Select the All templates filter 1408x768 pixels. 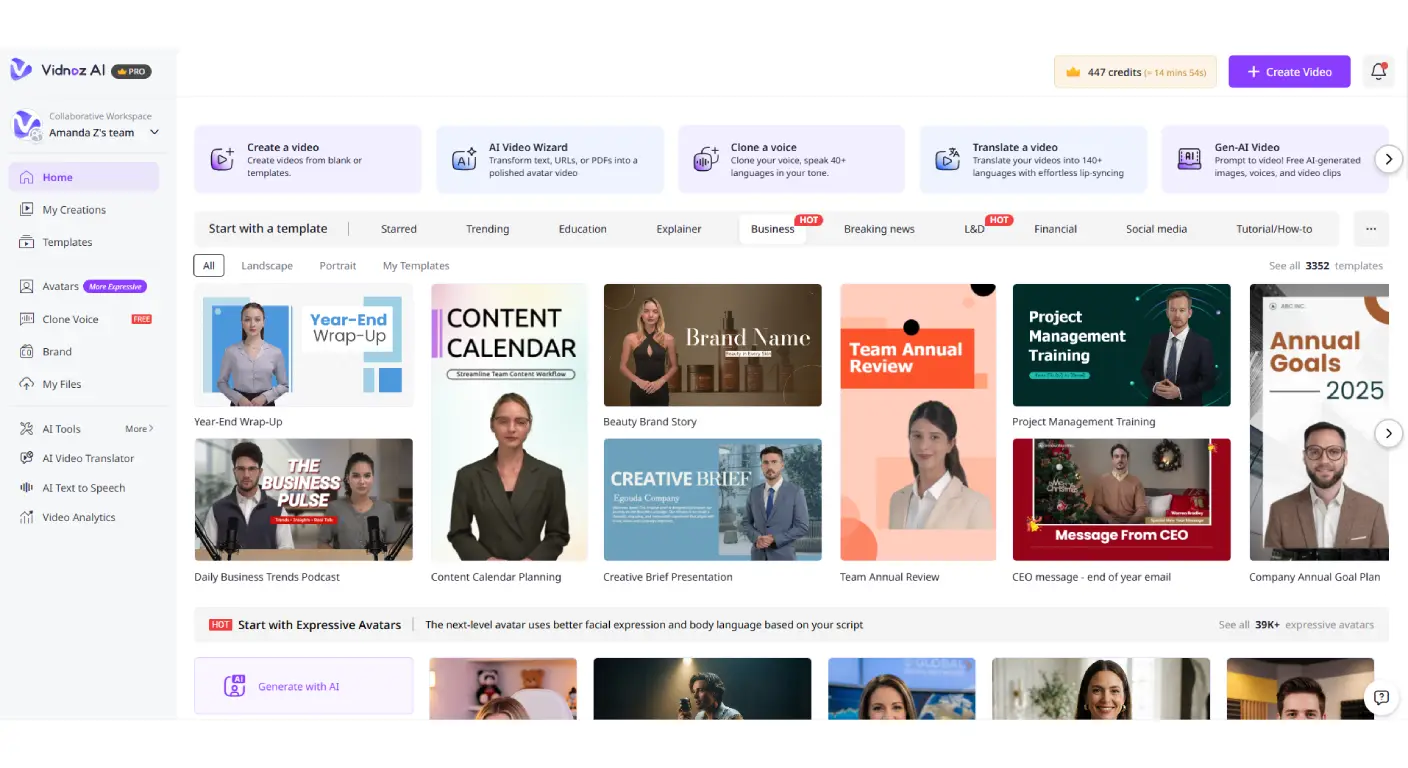click(x=209, y=266)
